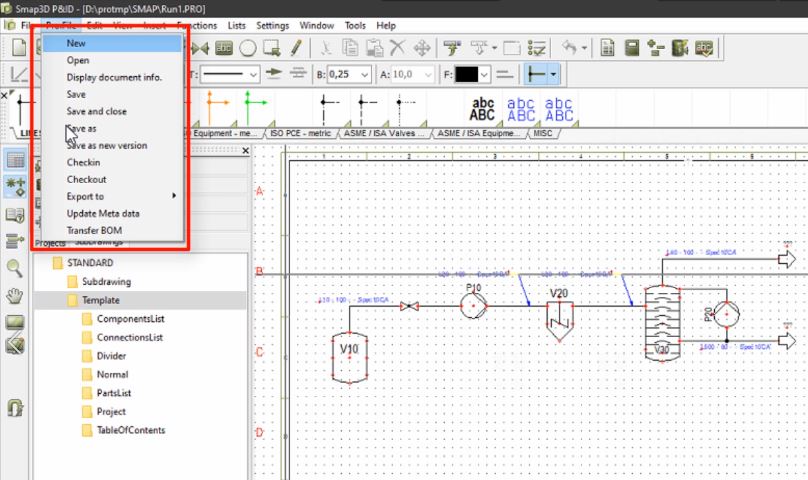
Task: Select the ComponentsList folder in tree
Action: click(x=130, y=318)
